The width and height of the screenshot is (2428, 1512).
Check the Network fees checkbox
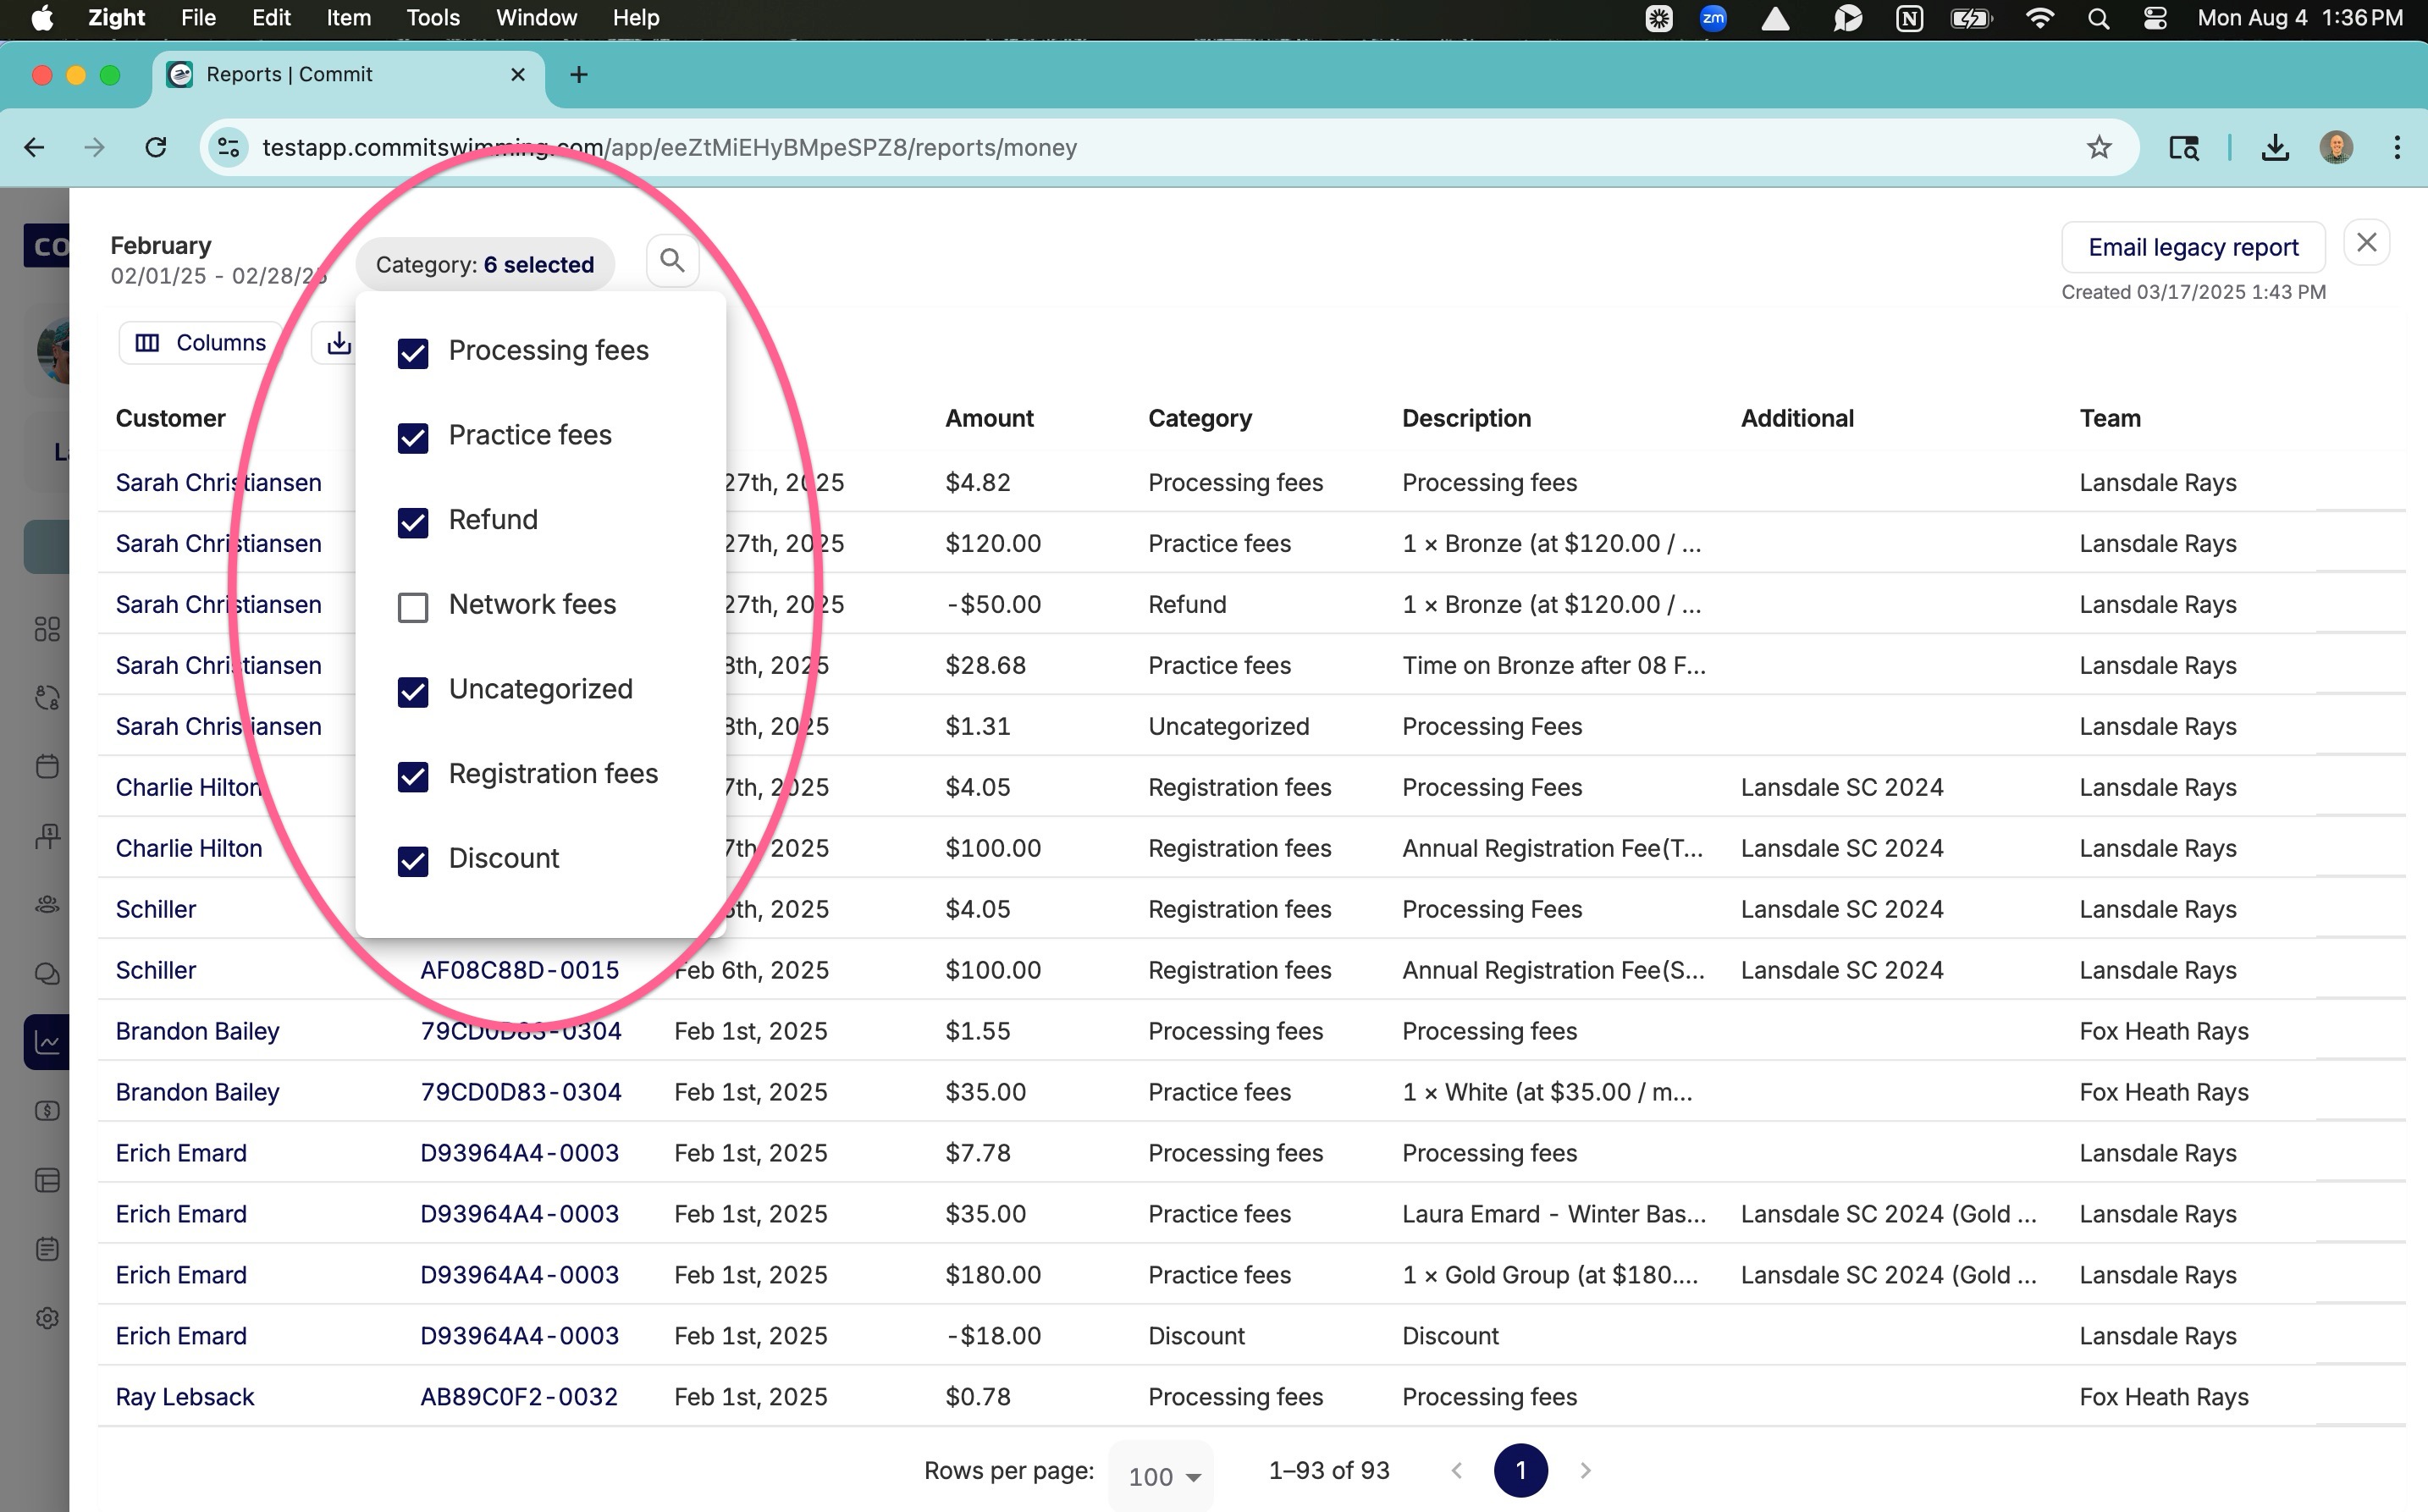(x=413, y=607)
